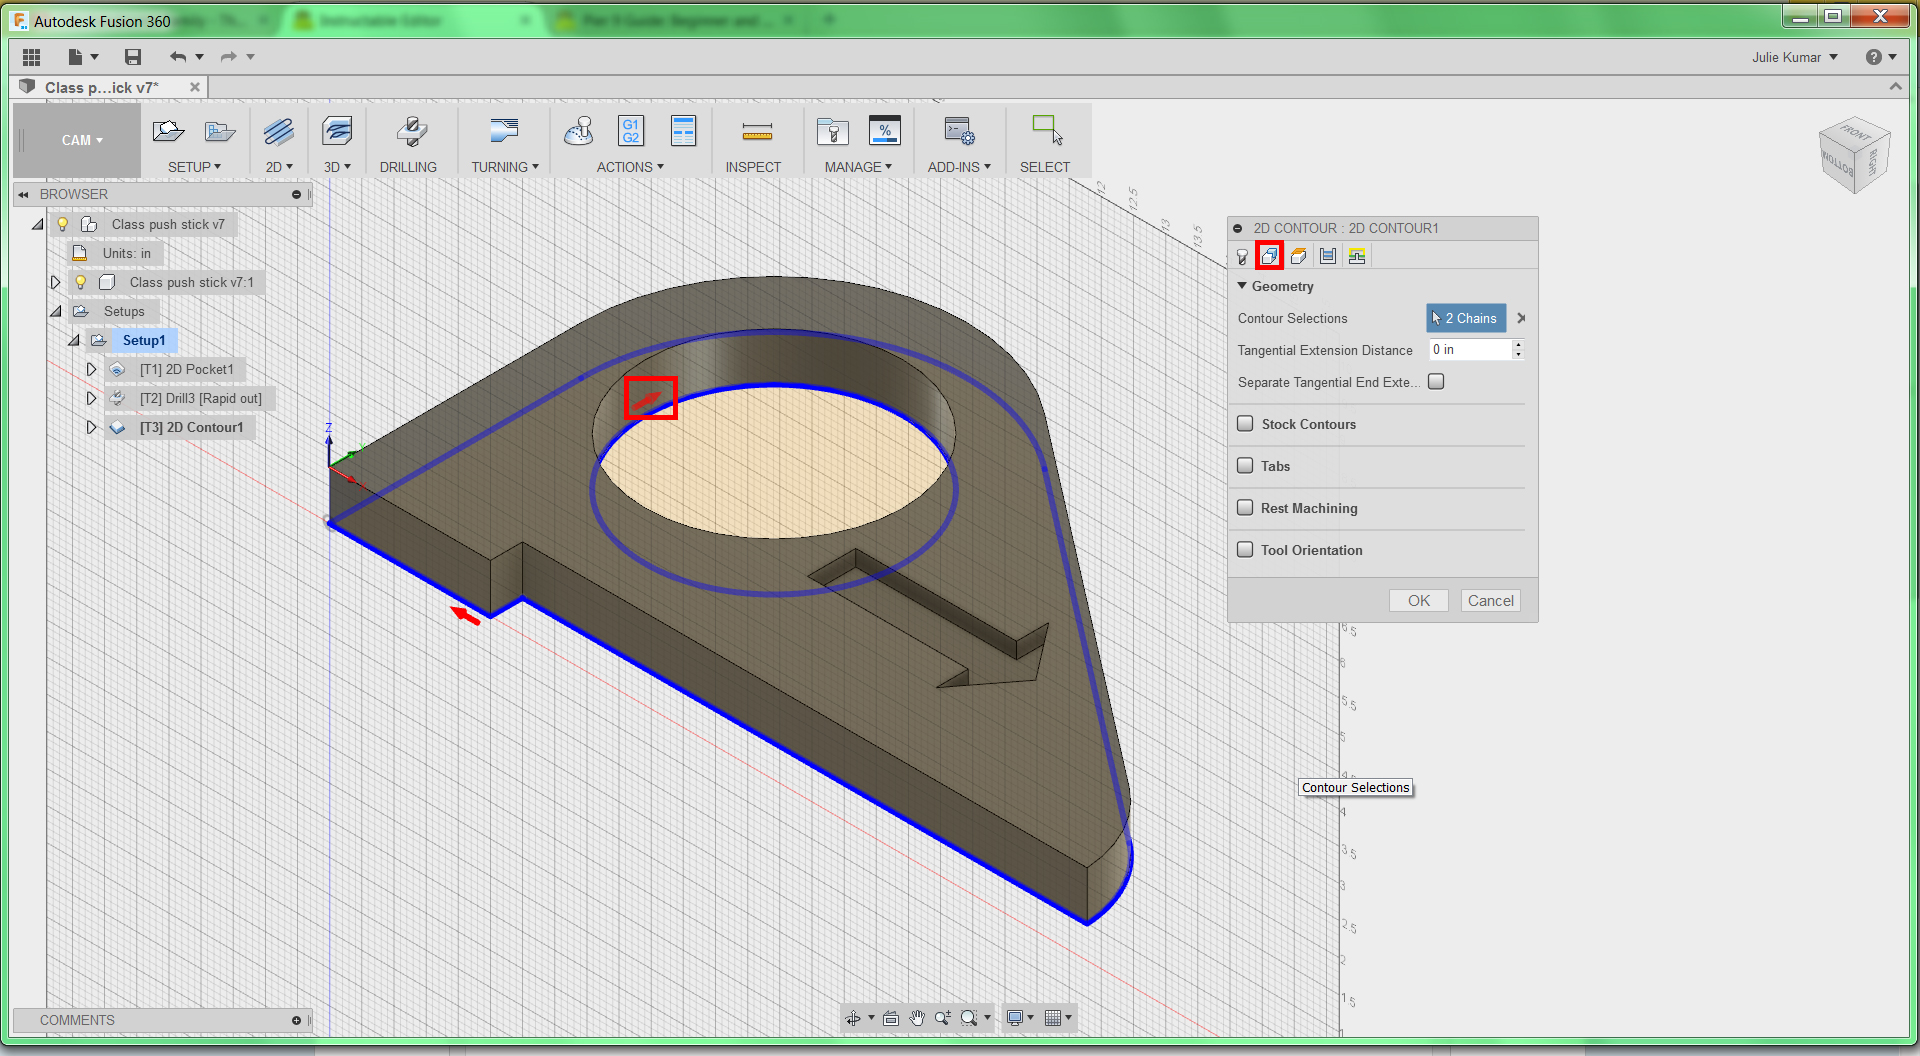Click the 3D milling strategies icon

tap(337, 131)
